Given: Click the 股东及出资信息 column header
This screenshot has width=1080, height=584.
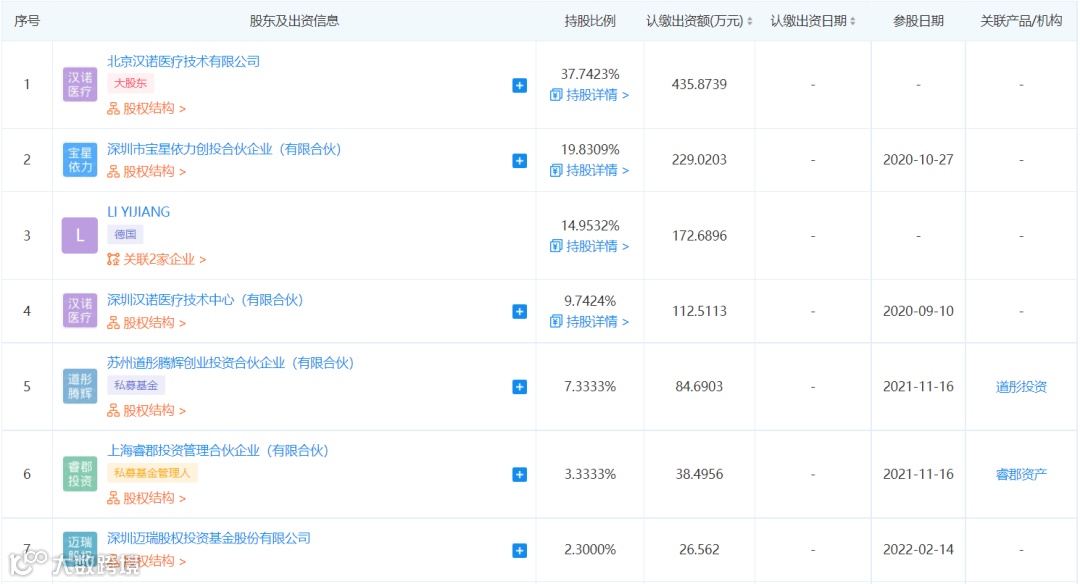Looking at the screenshot, I should [294, 21].
